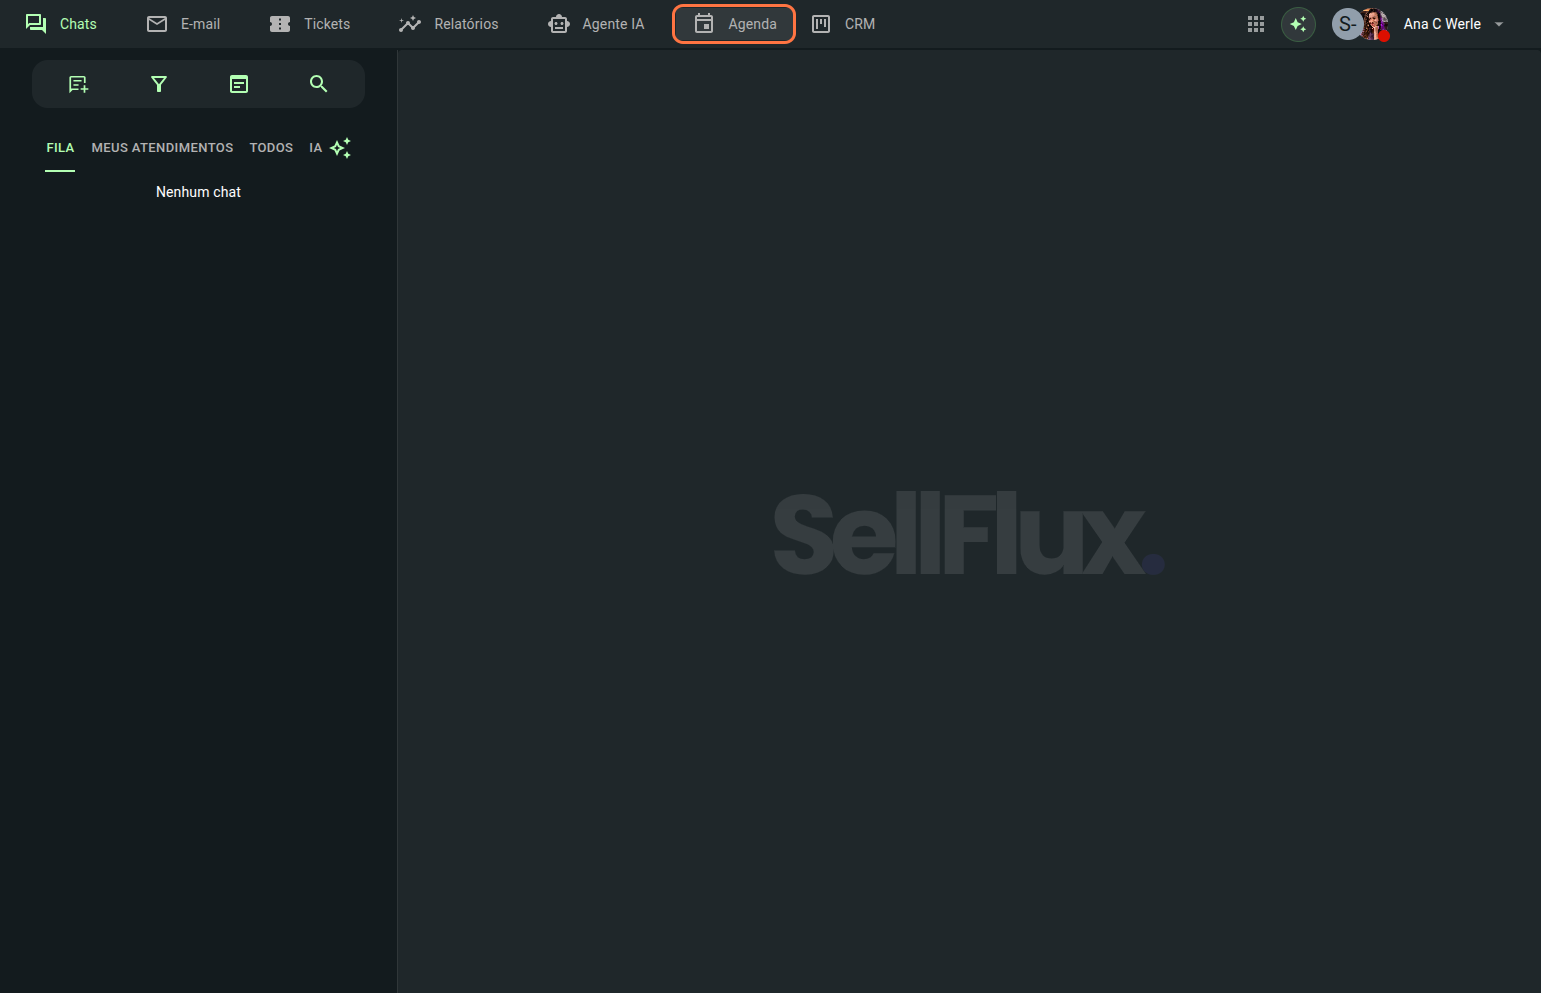
Task: Open the IA tab with sparkle icon
Action: tap(329, 148)
